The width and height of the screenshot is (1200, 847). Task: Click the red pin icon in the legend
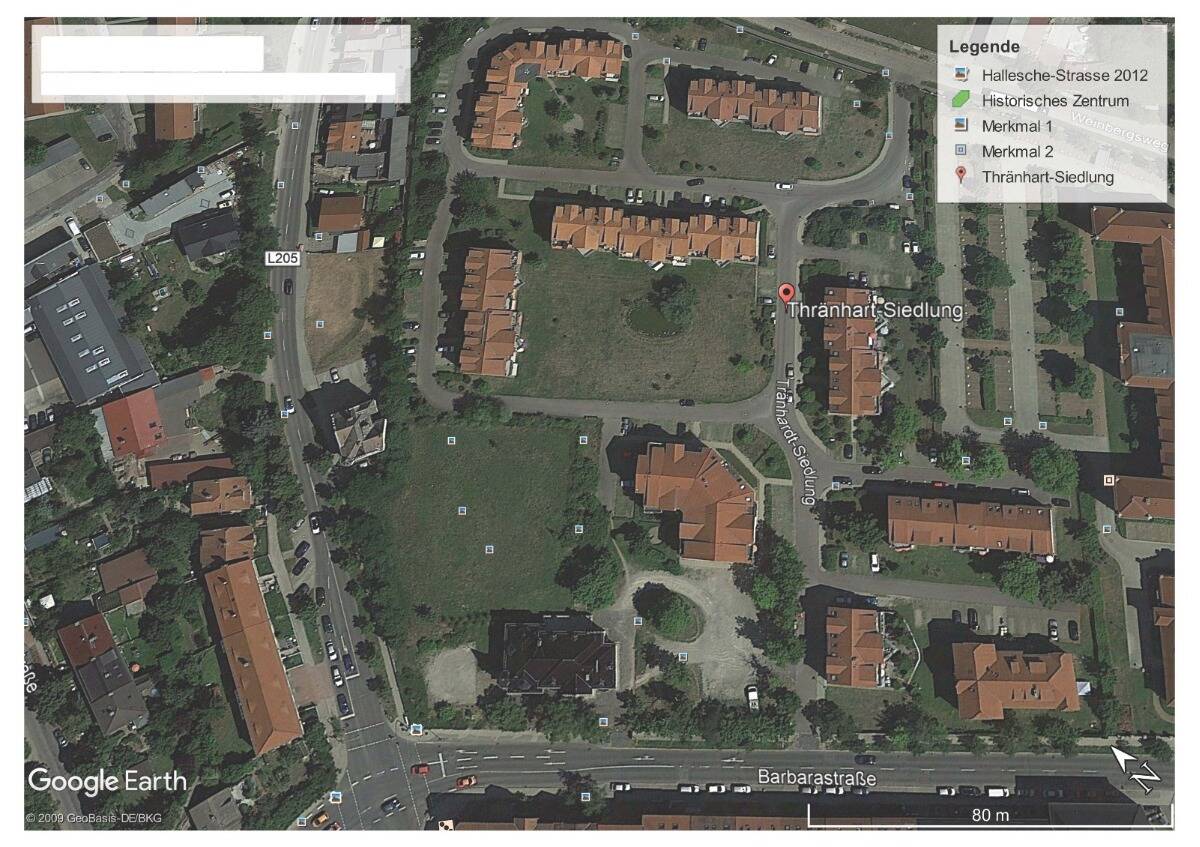coord(960,176)
